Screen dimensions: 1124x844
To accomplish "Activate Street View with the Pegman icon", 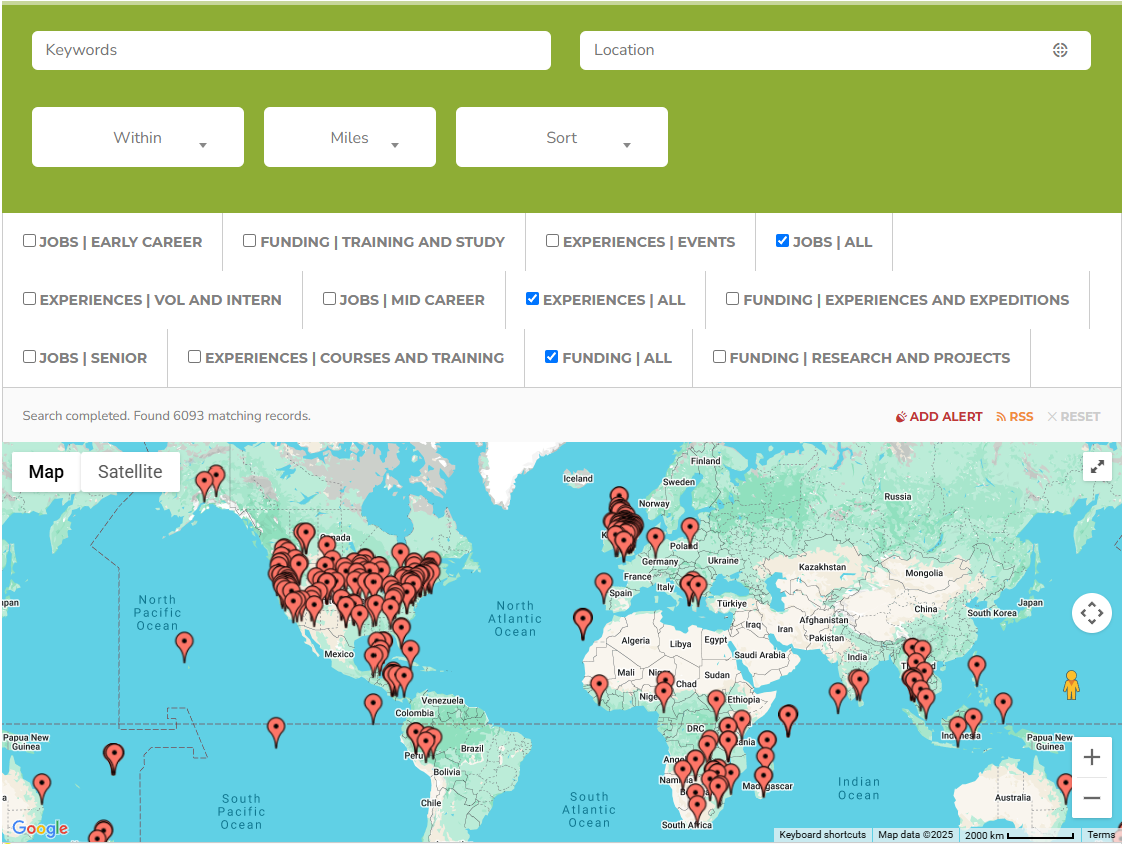I will point(1071,685).
